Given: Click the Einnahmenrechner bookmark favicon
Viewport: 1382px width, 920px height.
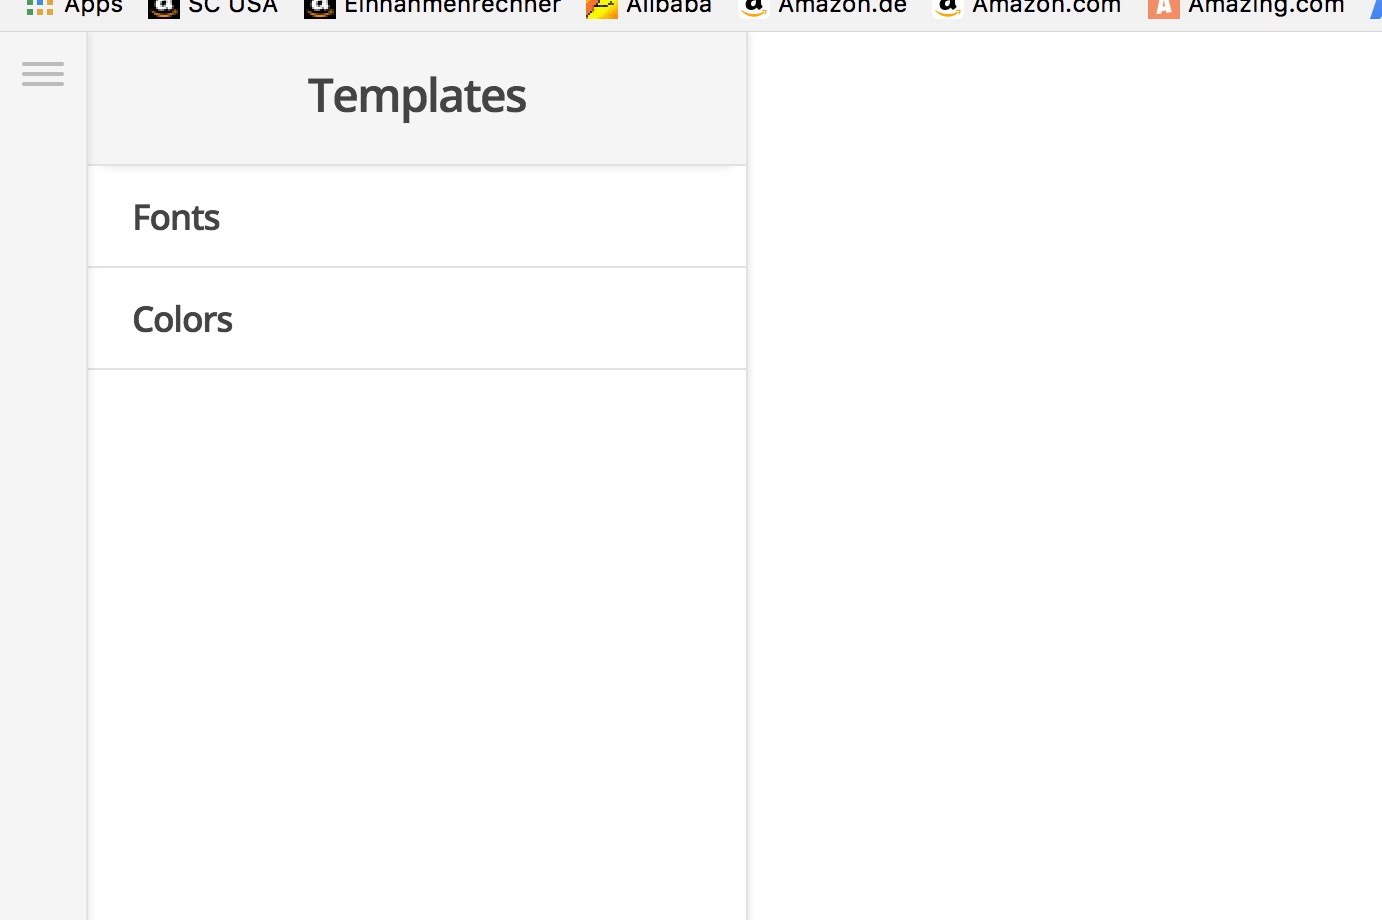Looking at the screenshot, I should coord(319,8).
